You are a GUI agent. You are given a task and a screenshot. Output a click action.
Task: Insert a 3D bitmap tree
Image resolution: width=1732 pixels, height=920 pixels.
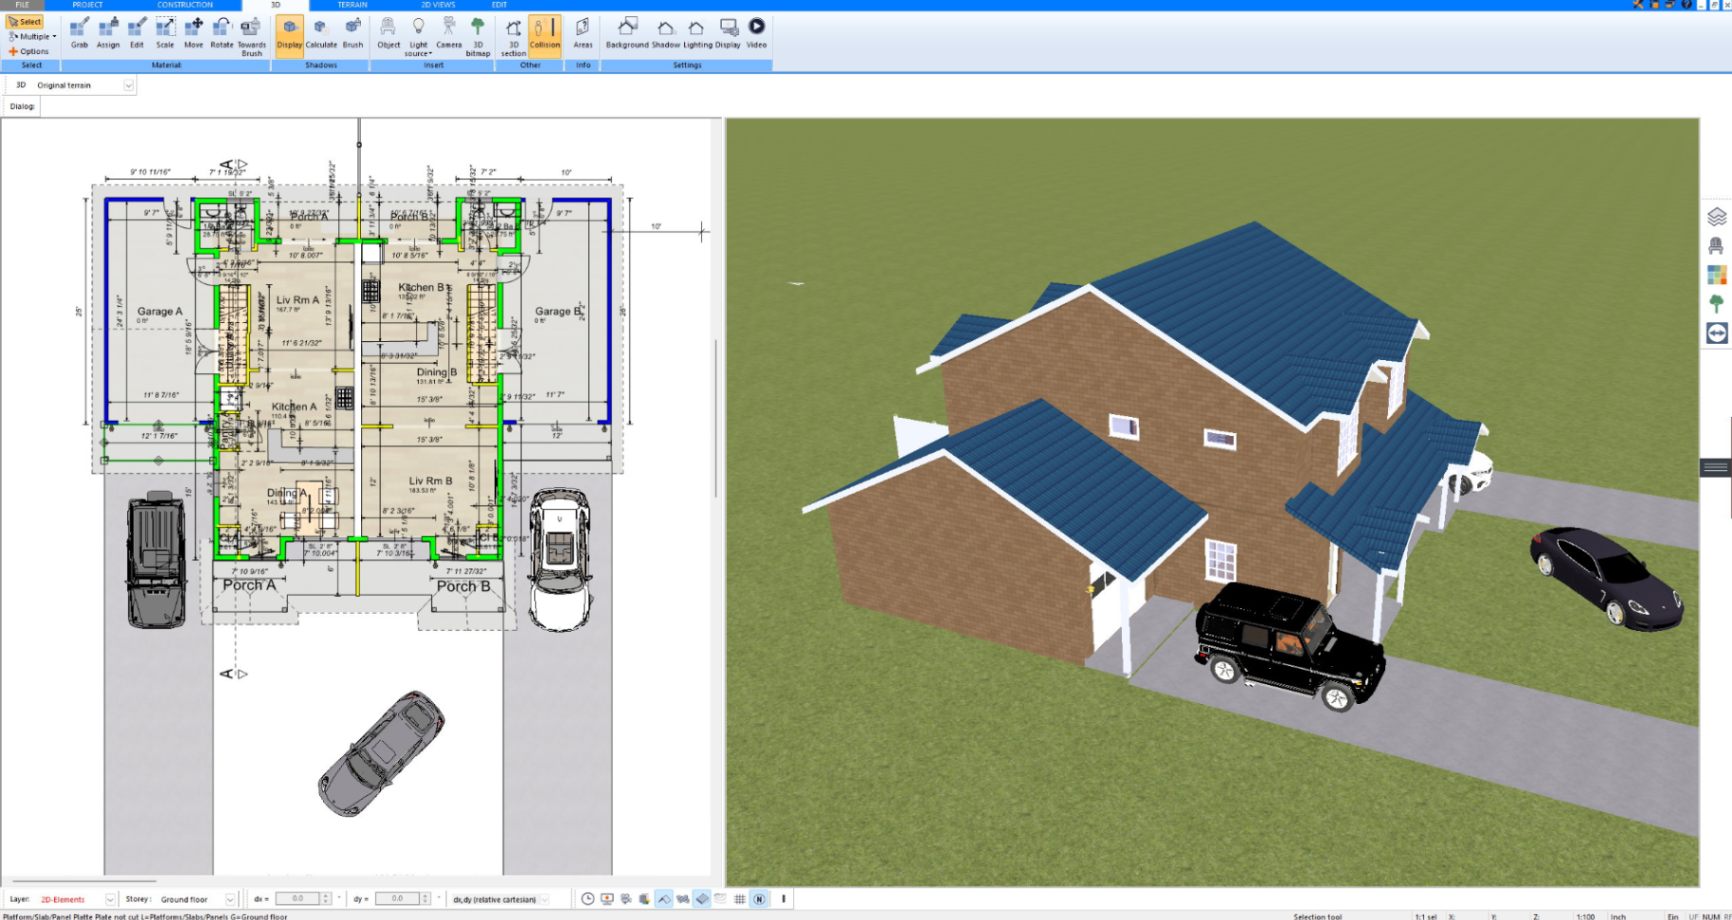coord(478,36)
